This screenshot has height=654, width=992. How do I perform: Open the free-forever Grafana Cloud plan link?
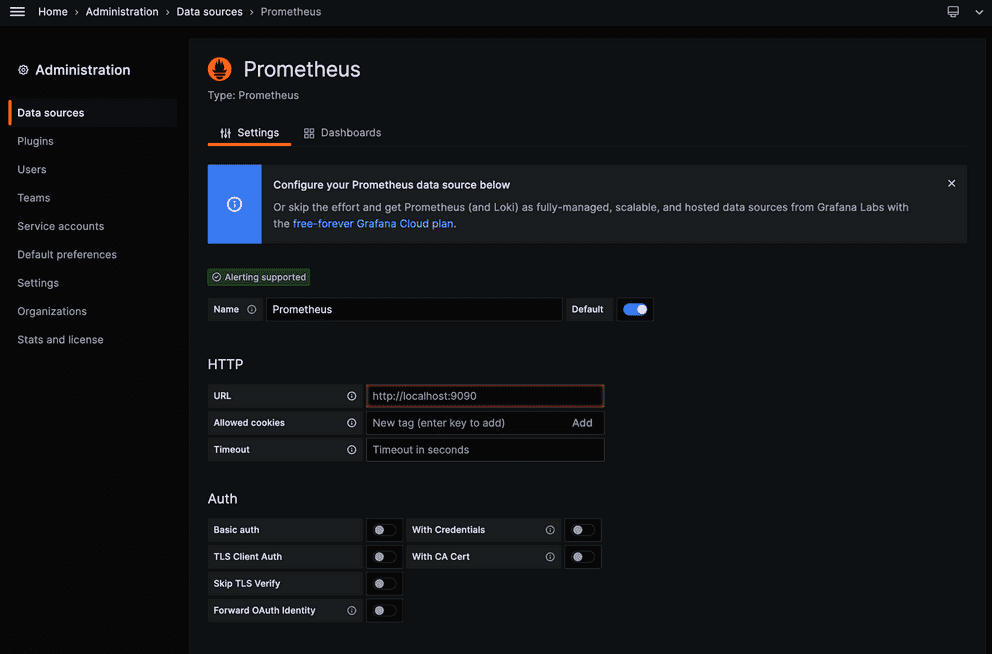pos(373,224)
